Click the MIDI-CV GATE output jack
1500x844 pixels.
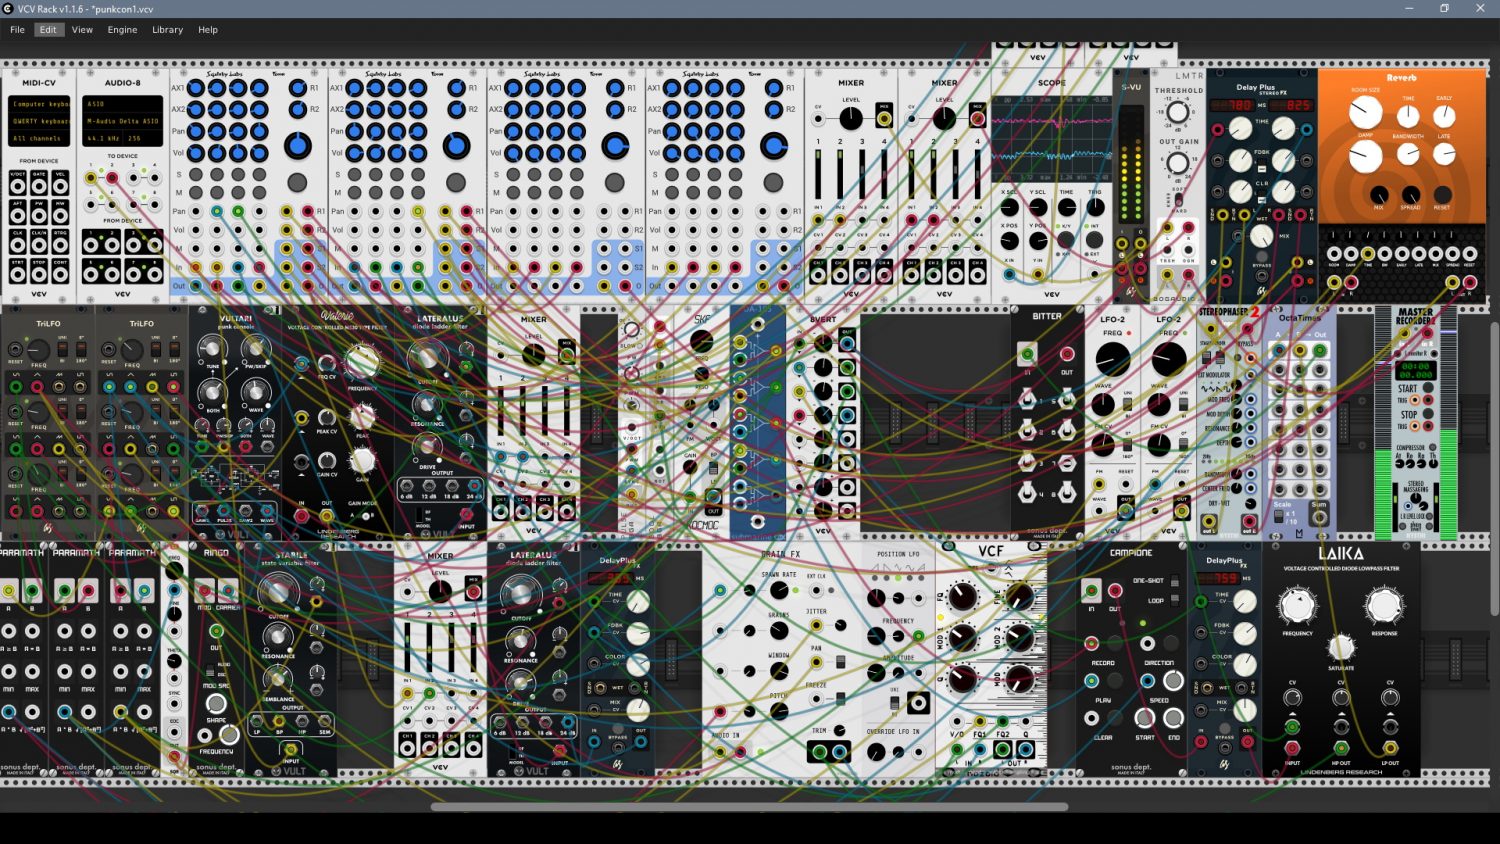(40, 187)
